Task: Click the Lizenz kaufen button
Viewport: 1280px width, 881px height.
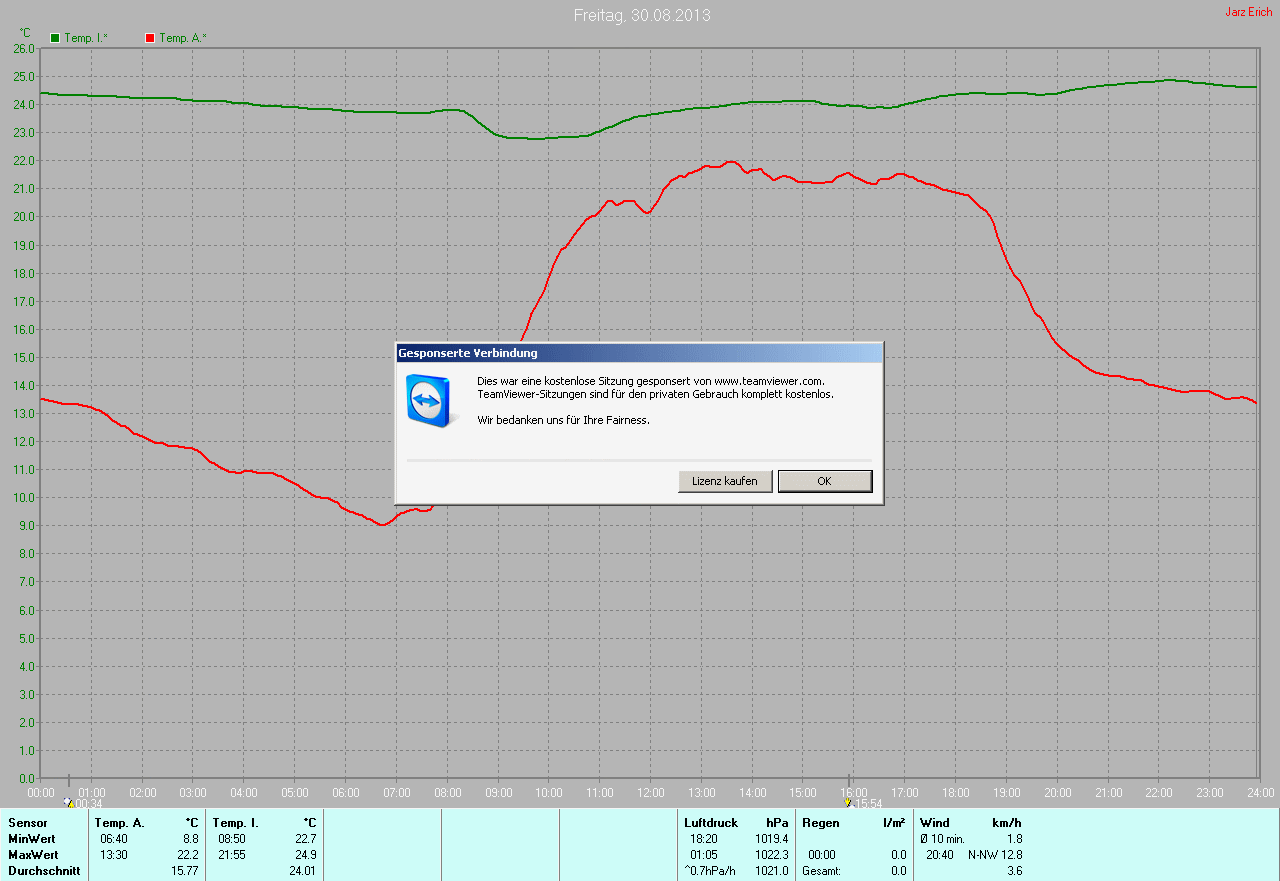Action: point(725,481)
